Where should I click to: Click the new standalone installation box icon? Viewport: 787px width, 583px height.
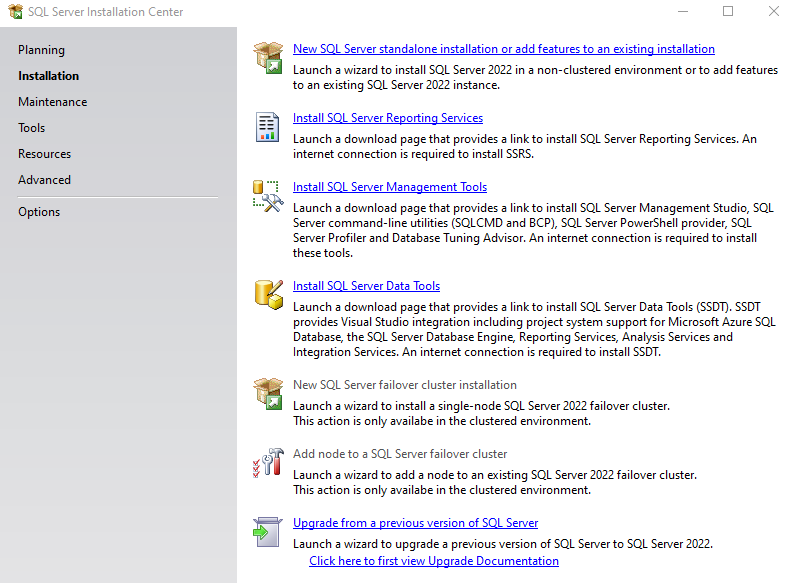pos(268,58)
